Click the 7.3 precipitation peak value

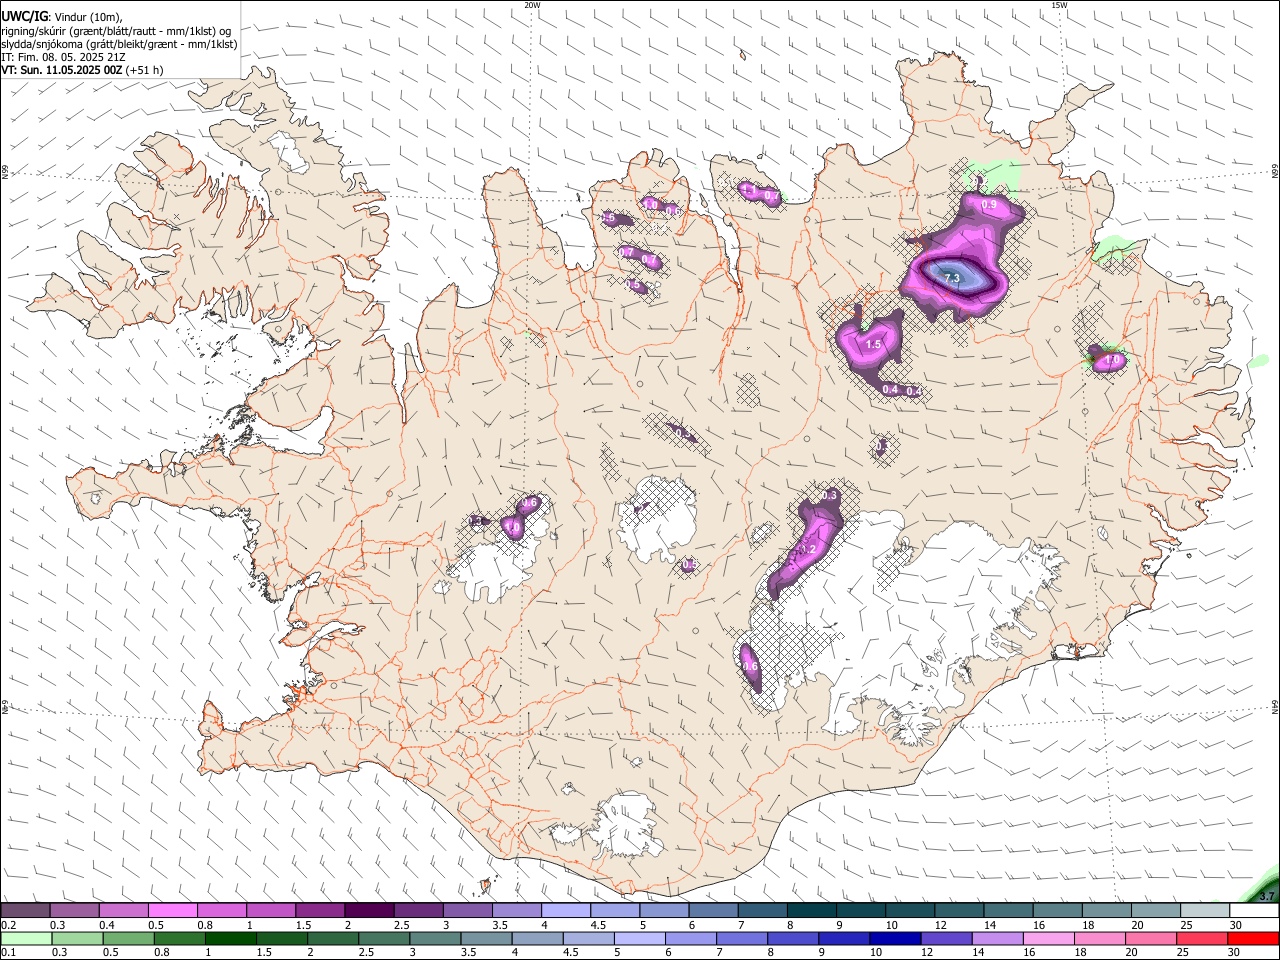[x=951, y=277]
